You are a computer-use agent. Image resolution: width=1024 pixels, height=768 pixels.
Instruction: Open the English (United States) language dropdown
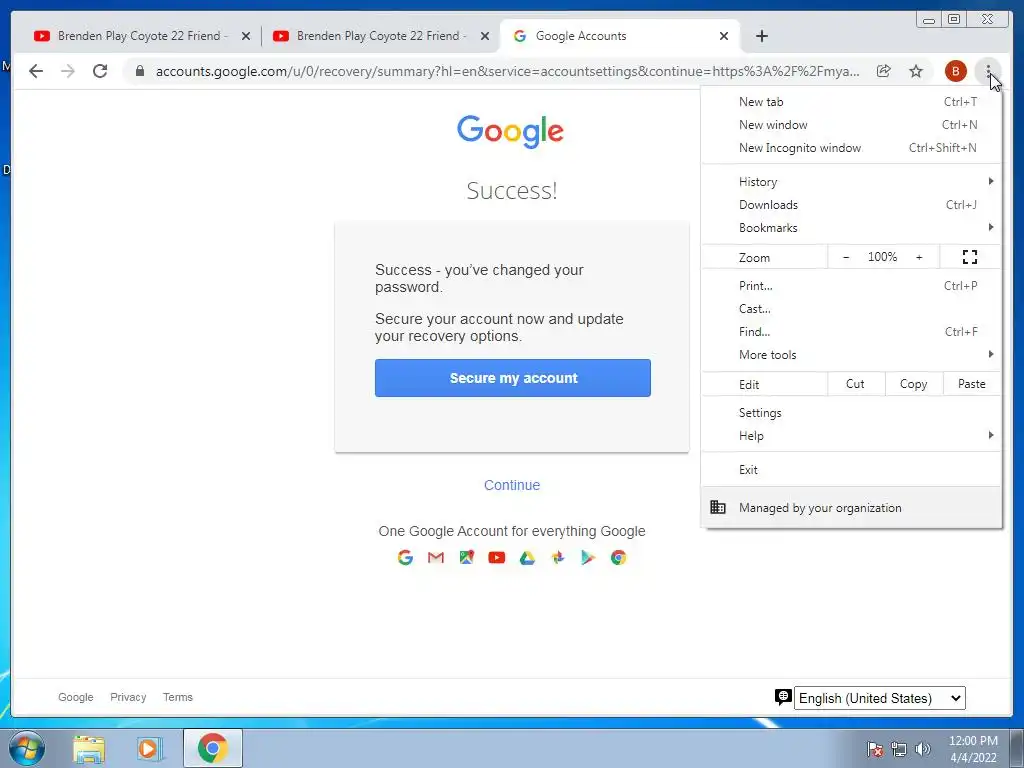click(x=880, y=697)
